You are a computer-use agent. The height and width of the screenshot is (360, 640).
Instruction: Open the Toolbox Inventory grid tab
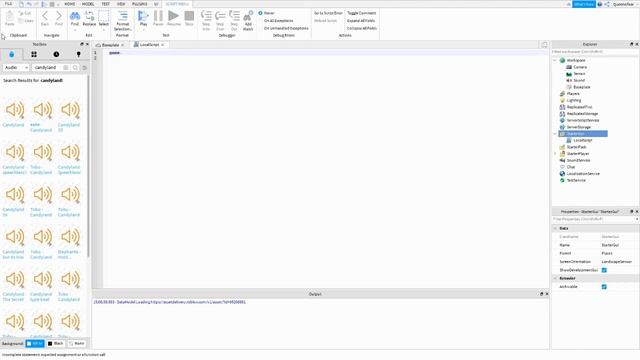pyautogui.click(x=34, y=54)
